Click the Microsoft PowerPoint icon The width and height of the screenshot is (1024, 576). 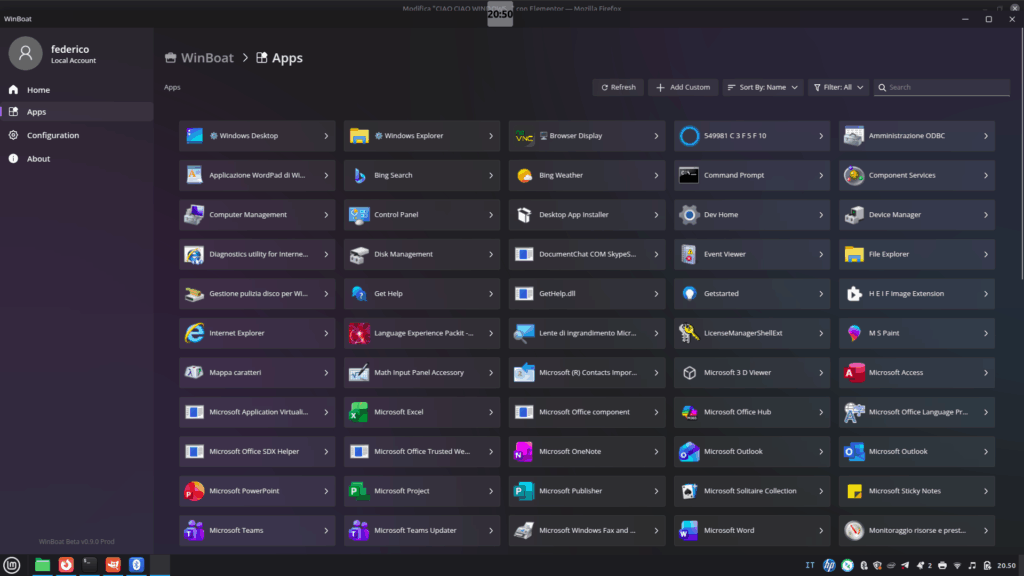(x=194, y=491)
